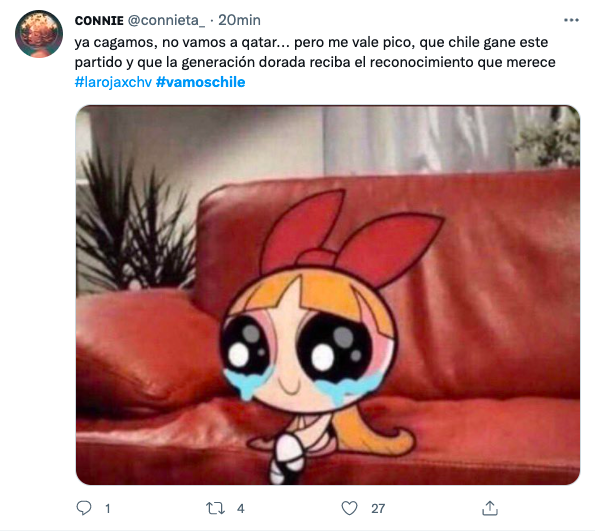Click the second line of tweet text
Screen dimensions: 595x531
(315, 62)
